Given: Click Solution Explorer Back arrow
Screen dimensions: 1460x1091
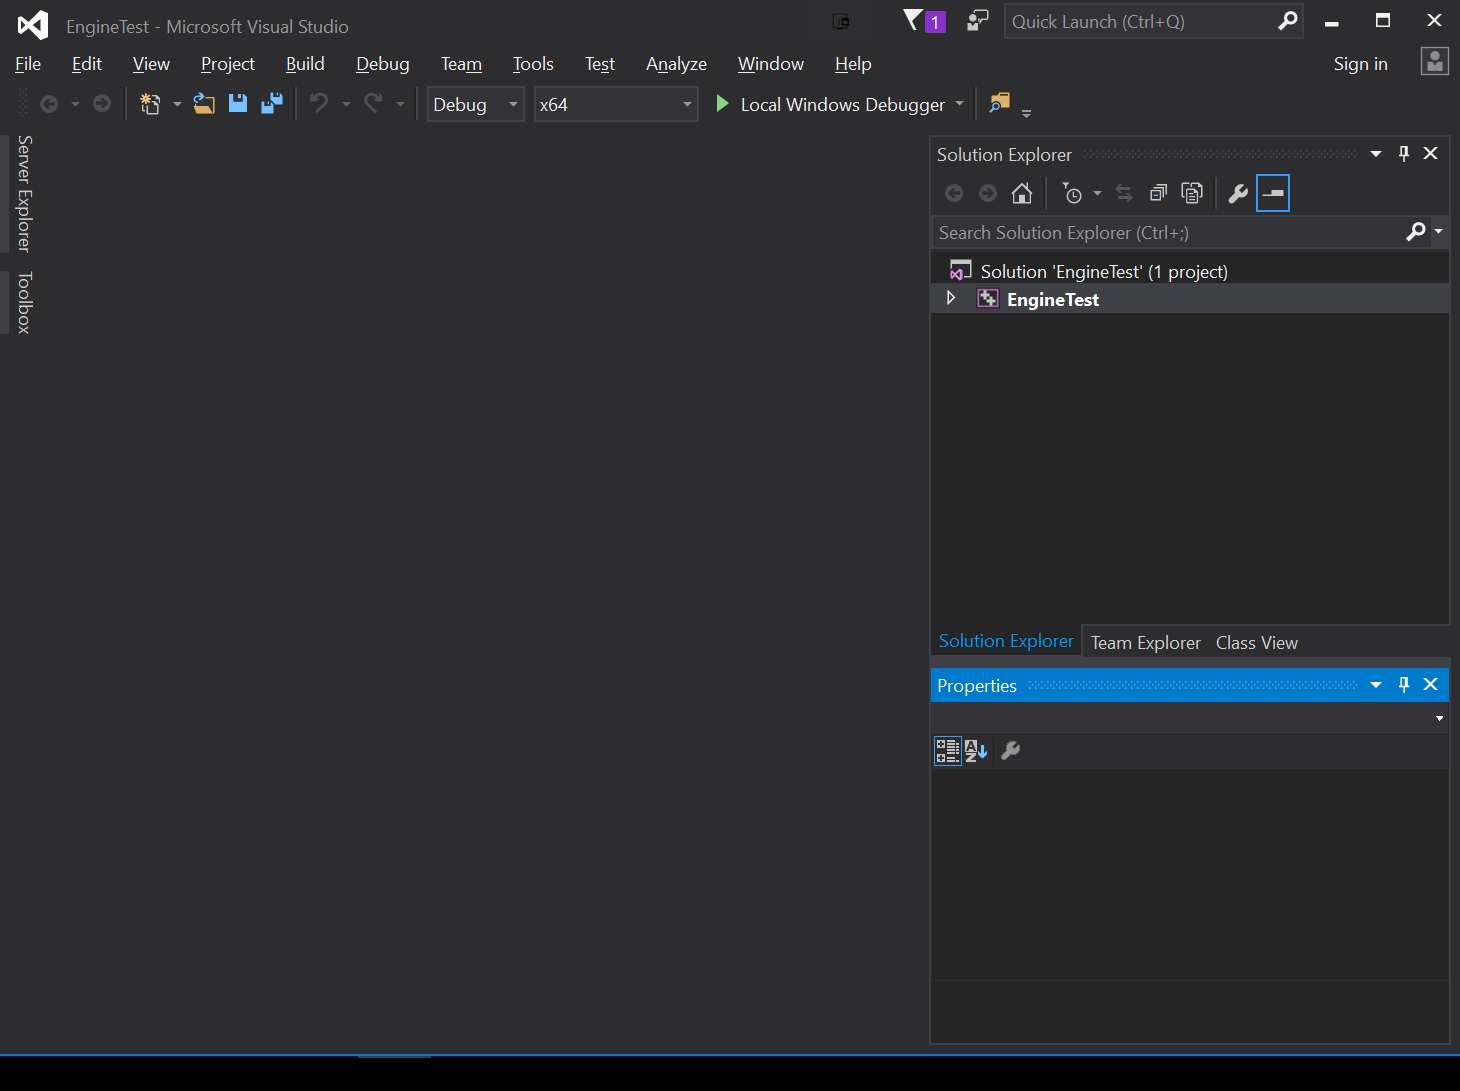Looking at the screenshot, I should point(954,193).
